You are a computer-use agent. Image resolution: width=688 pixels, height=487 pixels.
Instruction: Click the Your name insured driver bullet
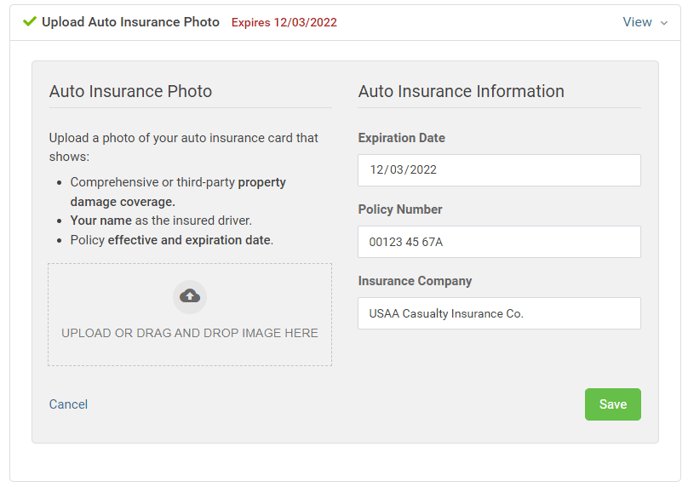click(x=161, y=220)
